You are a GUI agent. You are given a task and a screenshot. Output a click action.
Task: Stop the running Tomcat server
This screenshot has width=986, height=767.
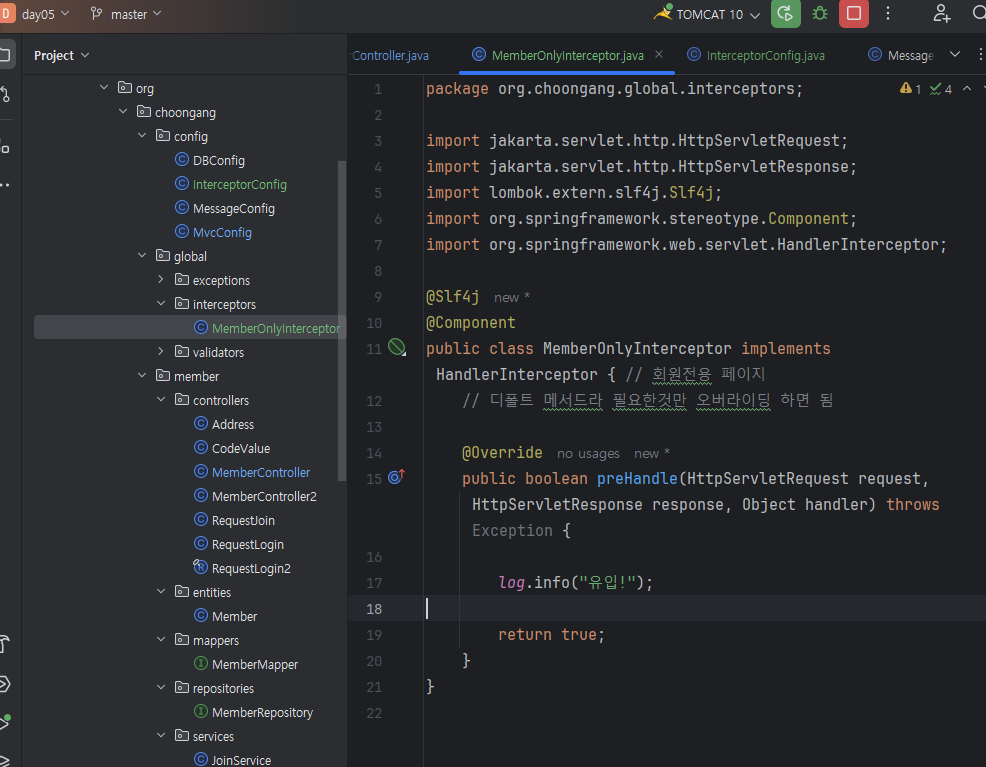(x=853, y=14)
